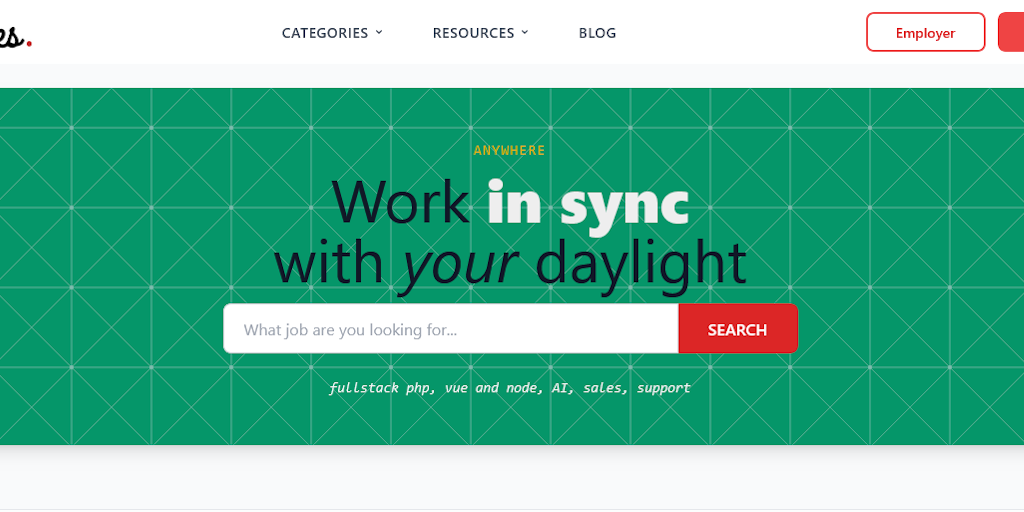
Task: Click the yellow ANYWHERE label
Action: [x=509, y=150]
